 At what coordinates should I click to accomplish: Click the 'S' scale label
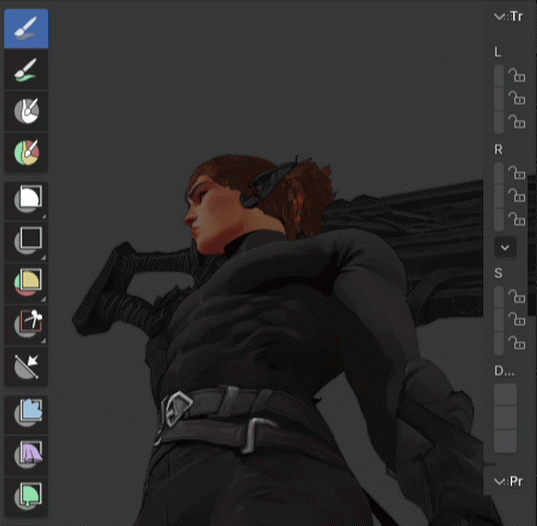tap(498, 273)
